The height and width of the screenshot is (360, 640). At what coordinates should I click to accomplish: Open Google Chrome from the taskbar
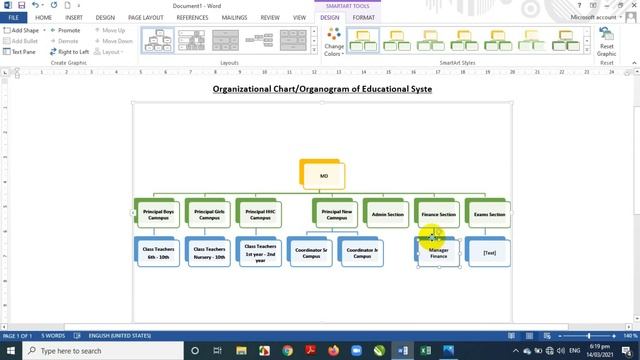(287, 351)
